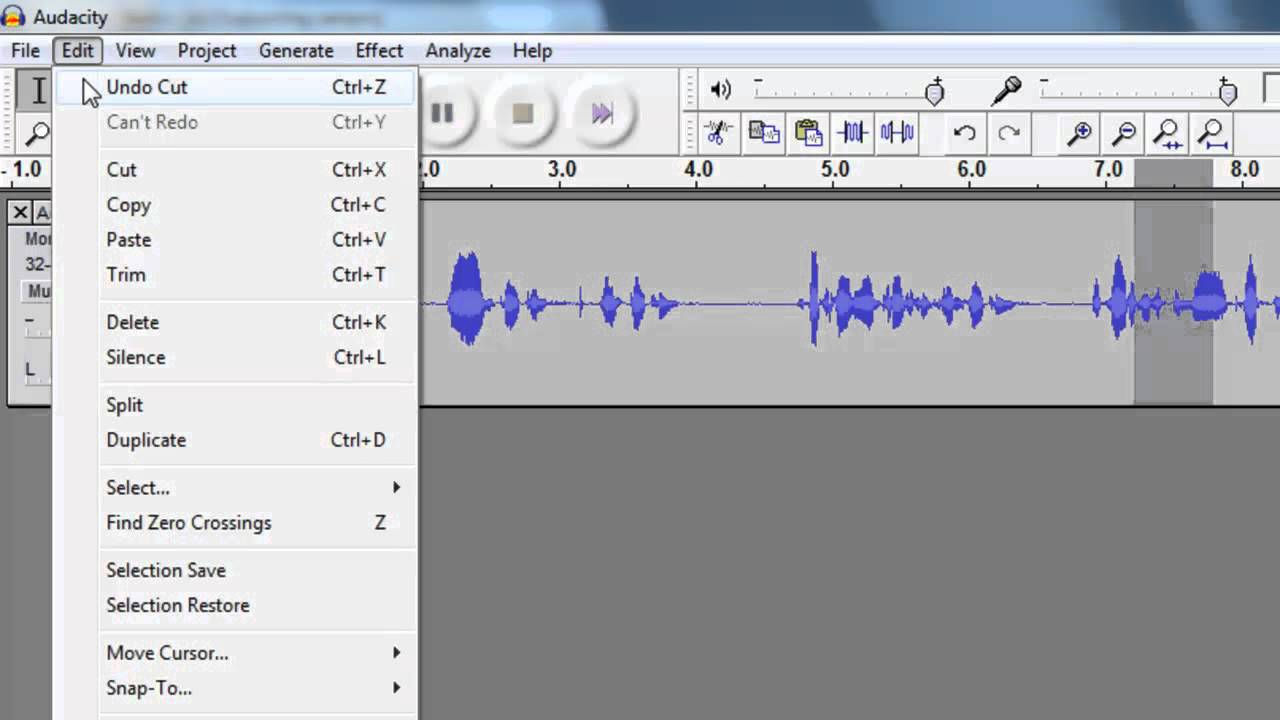
Task: Click the speaker output volume icon
Action: 720,90
